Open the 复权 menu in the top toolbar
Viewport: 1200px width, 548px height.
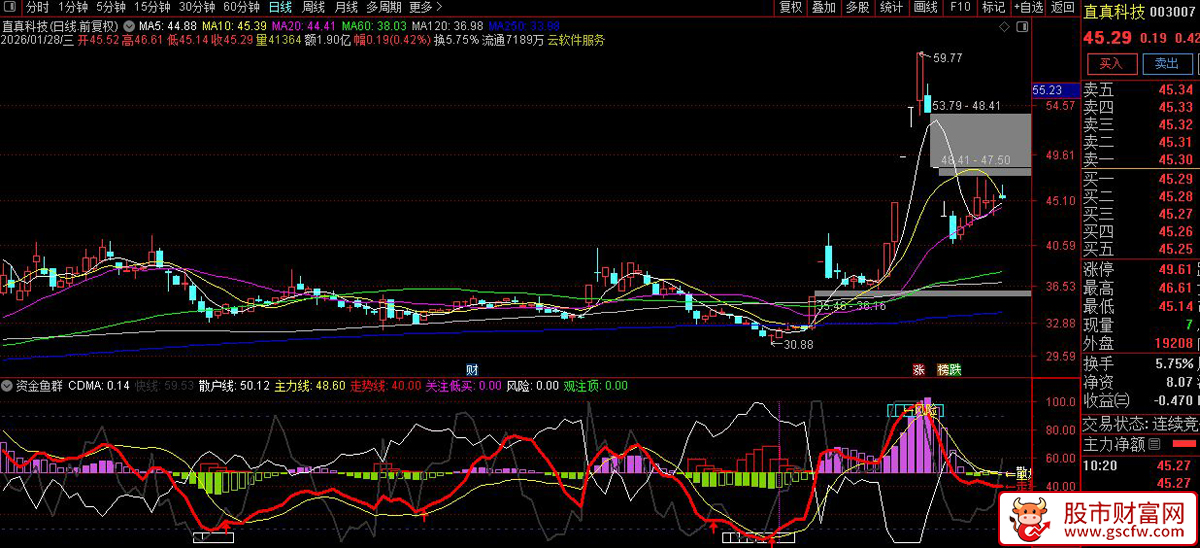click(790, 7)
